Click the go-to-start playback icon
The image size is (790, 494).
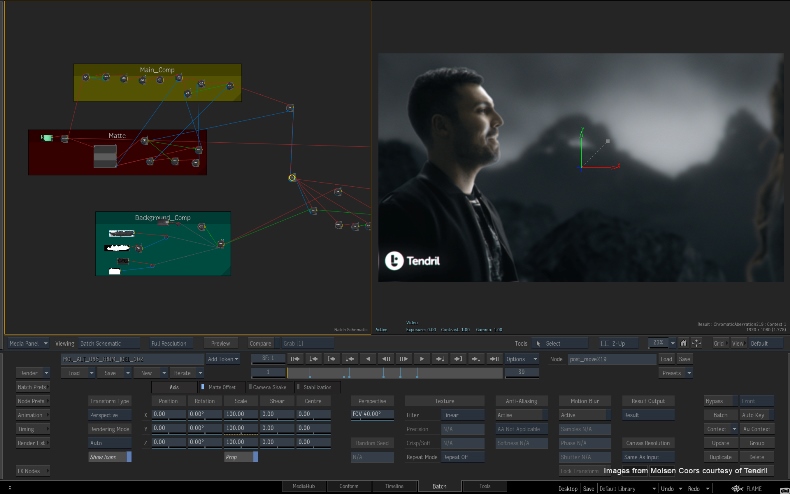(295, 359)
